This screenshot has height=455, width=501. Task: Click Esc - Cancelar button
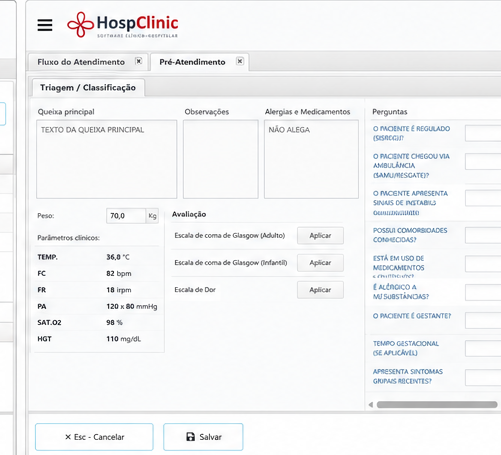pyautogui.click(x=94, y=437)
